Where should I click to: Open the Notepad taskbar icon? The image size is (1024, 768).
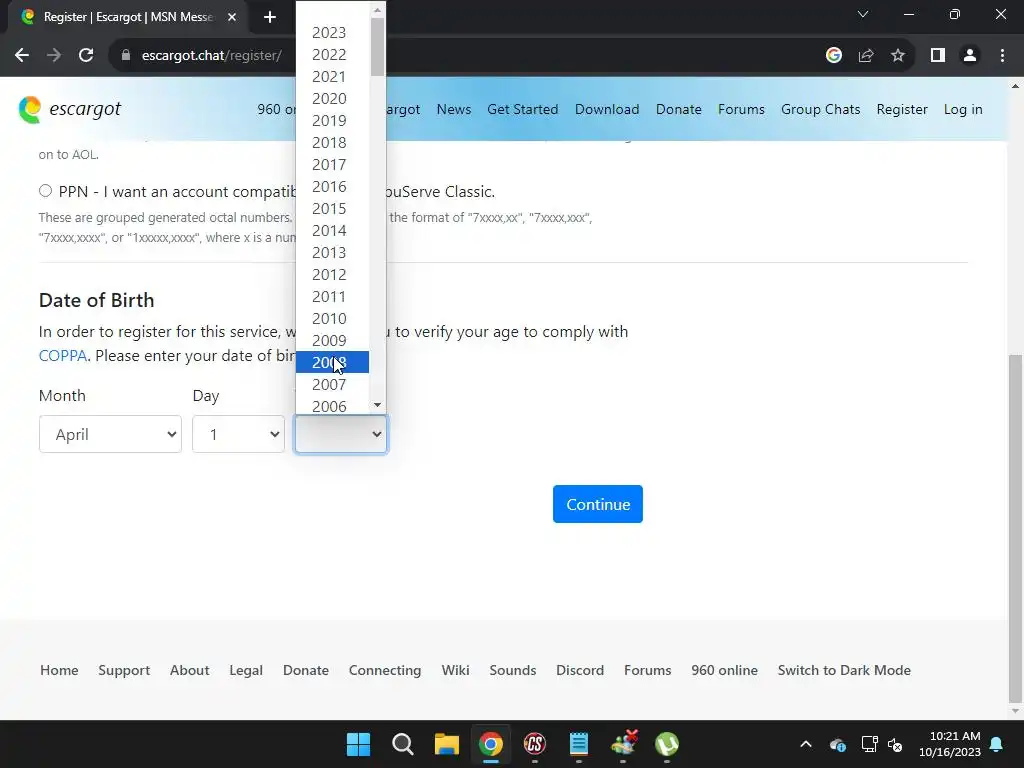(x=579, y=744)
